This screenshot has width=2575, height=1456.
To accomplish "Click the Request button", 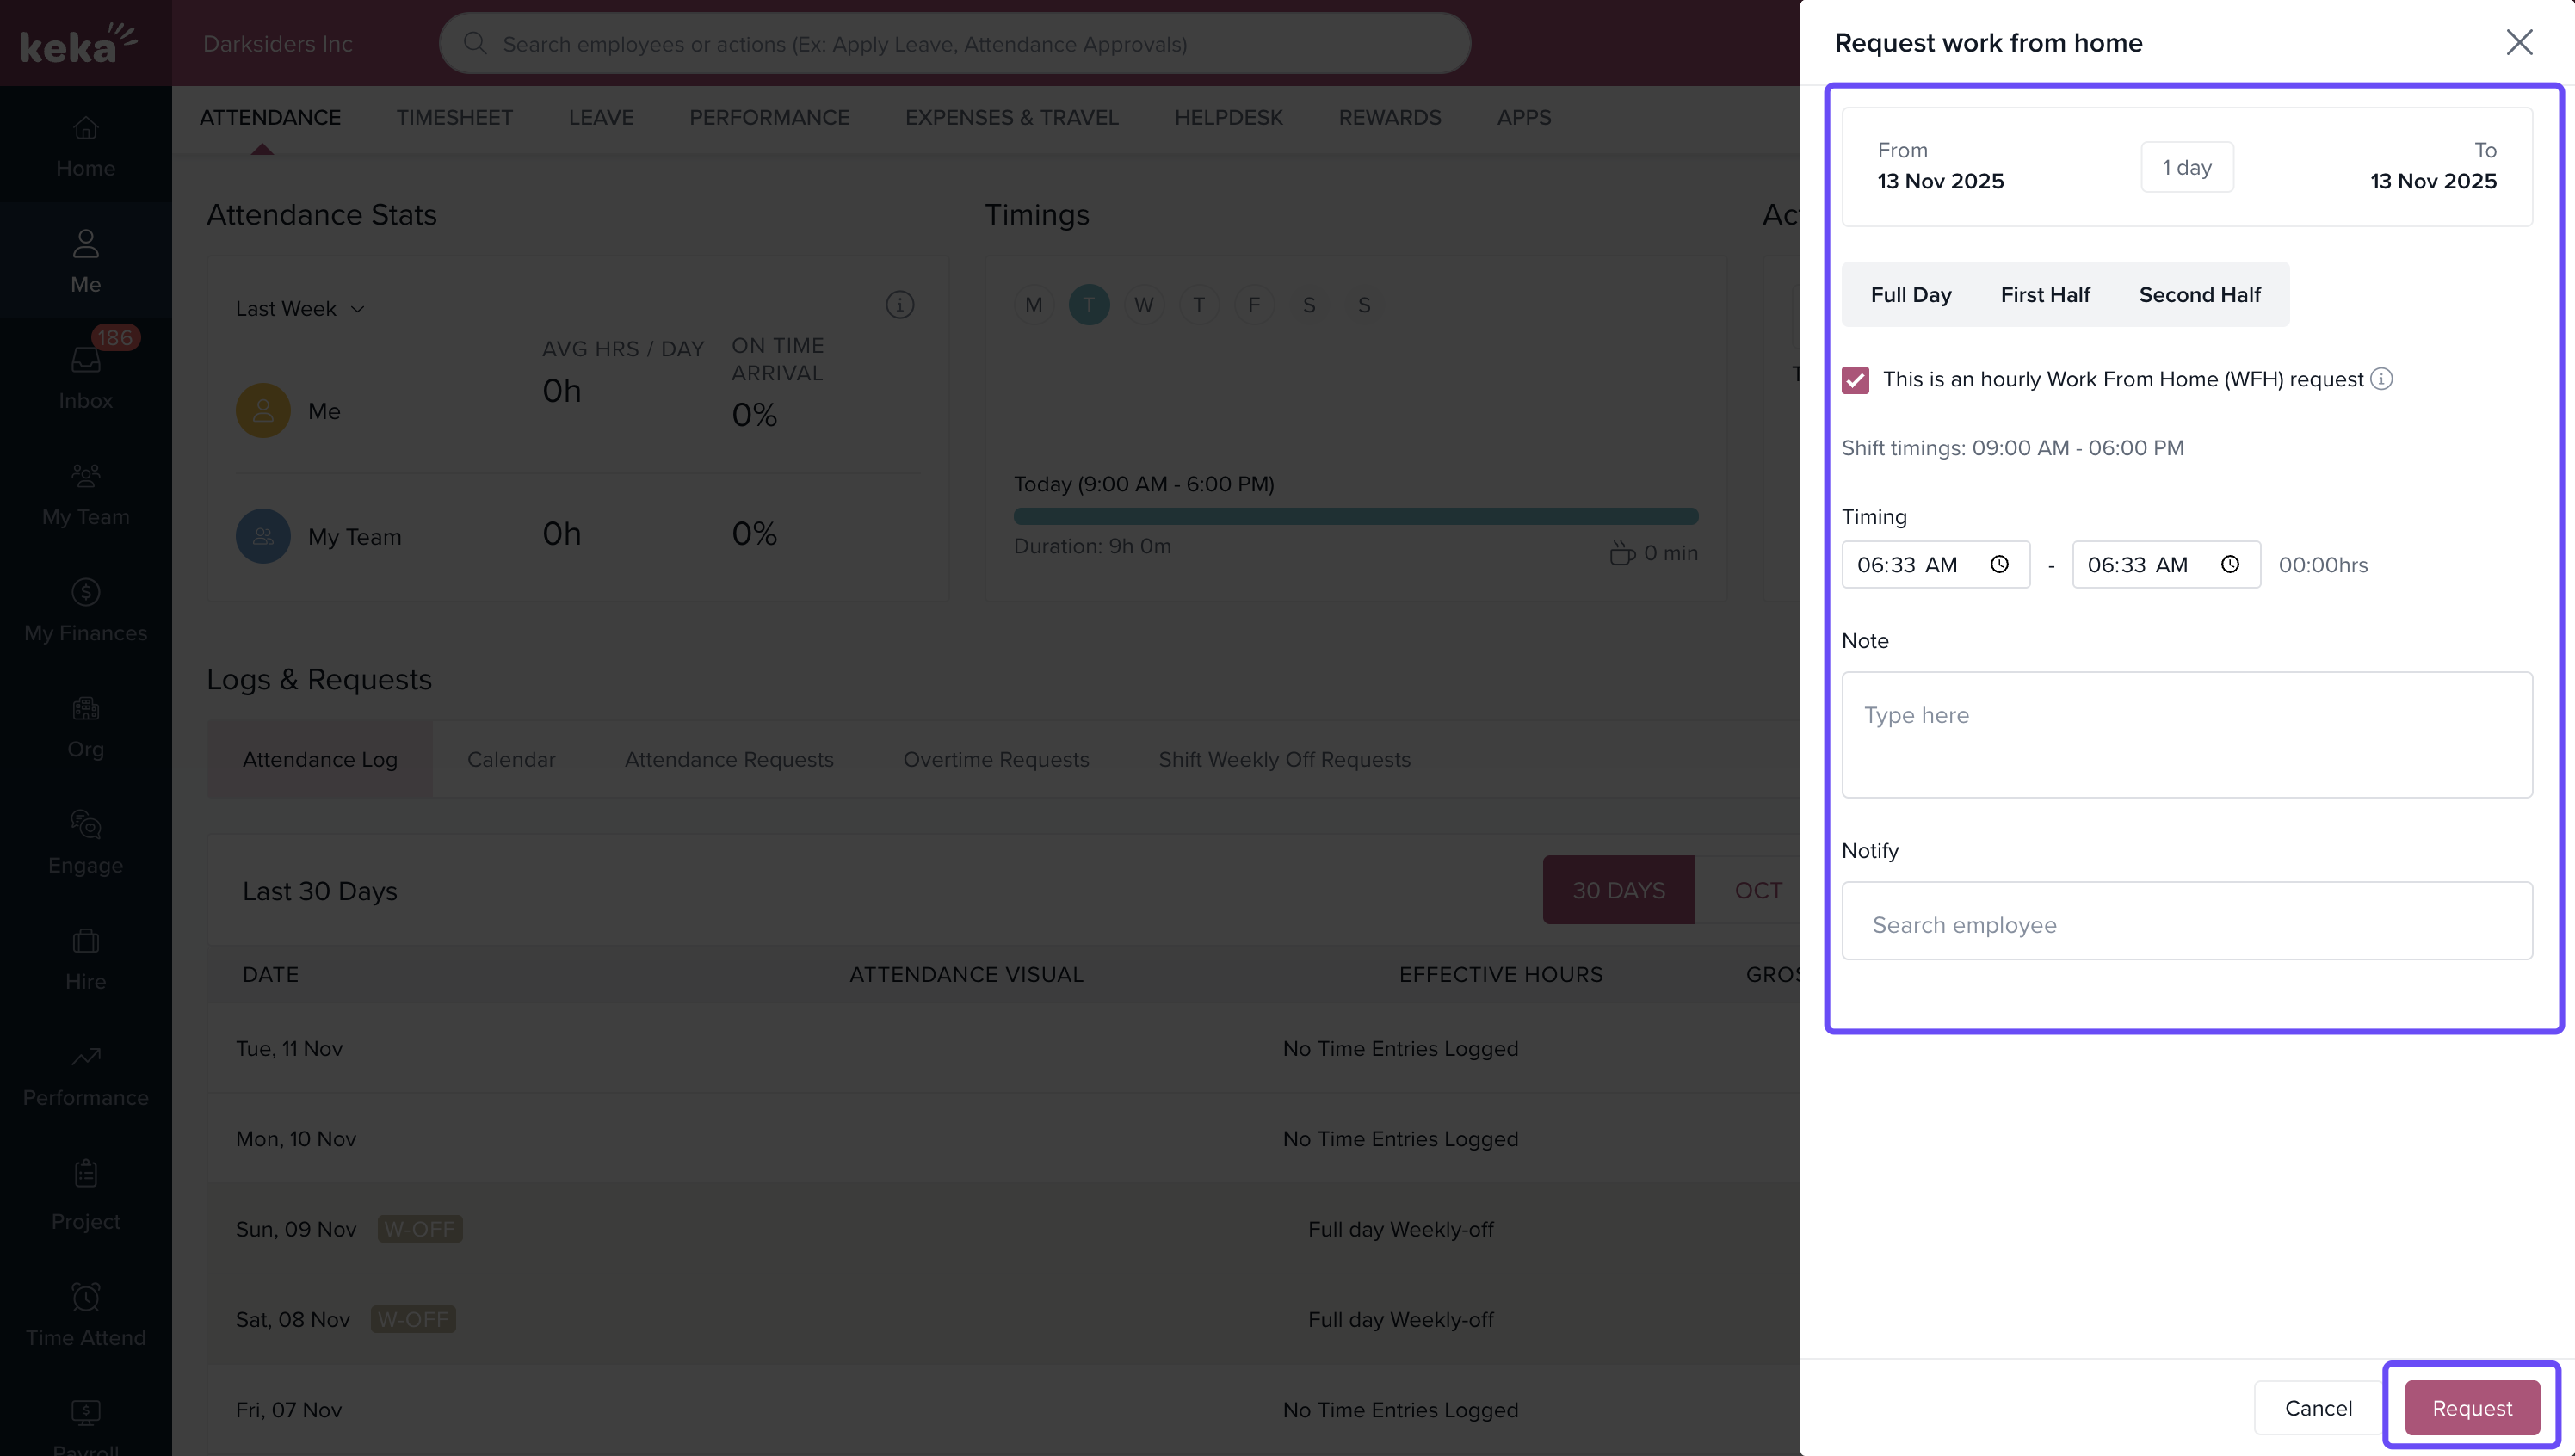I will point(2471,1407).
